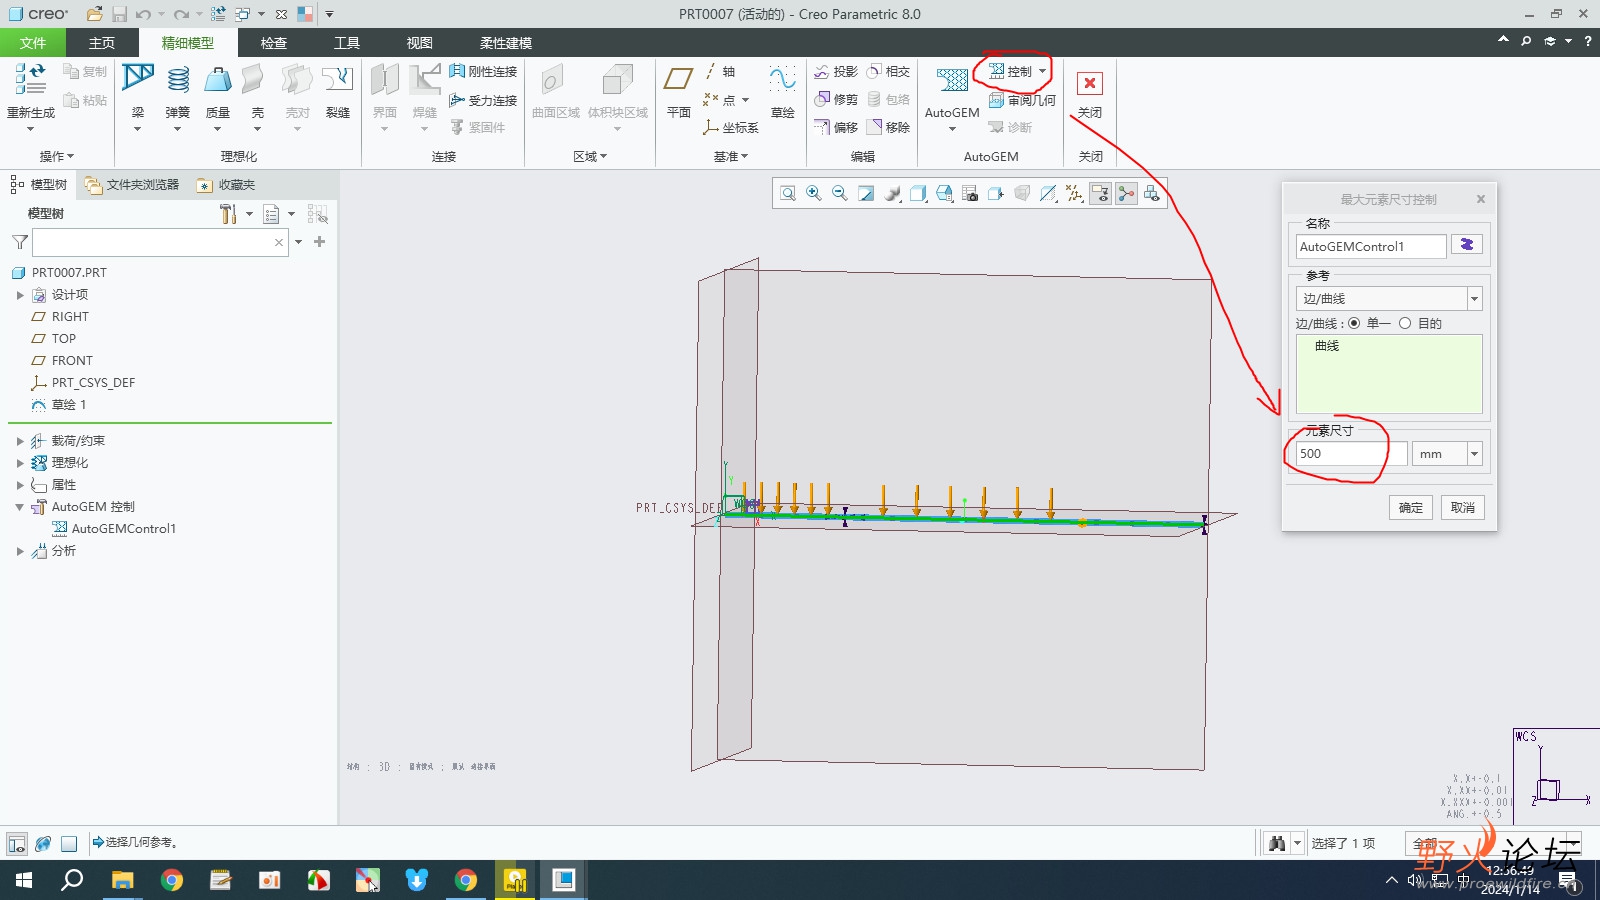Viewport: 1600px width, 900px height.
Task: Open File Explorer from the taskbar
Action: [x=122, y=880]
